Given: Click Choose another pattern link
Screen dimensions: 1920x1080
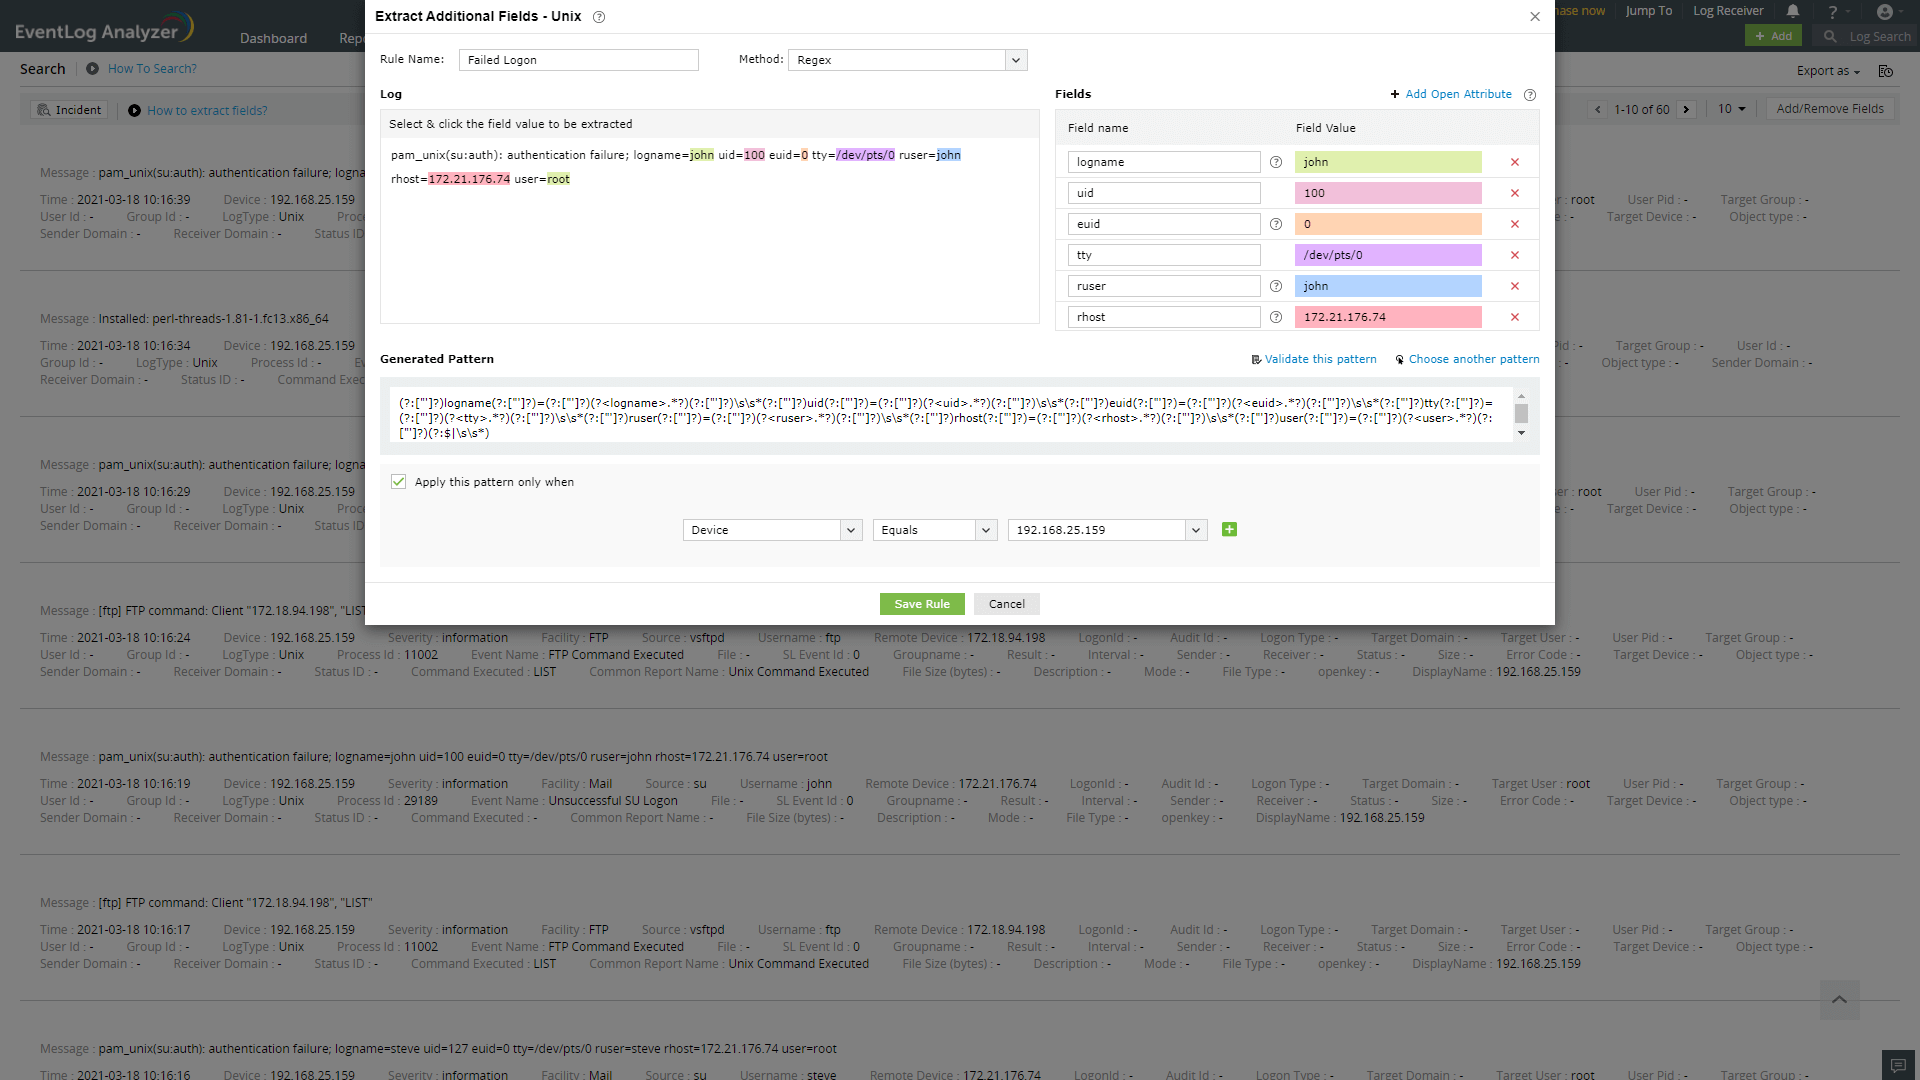Looking at the screenshot, I should [x=1473, y=359].
